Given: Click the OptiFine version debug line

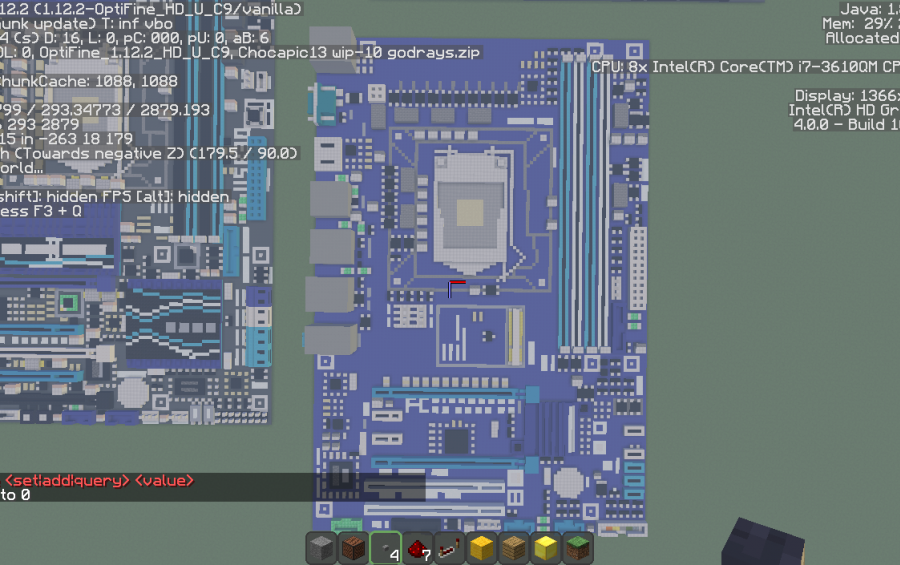Looking at the screenshot, I should tap(150, 9).
